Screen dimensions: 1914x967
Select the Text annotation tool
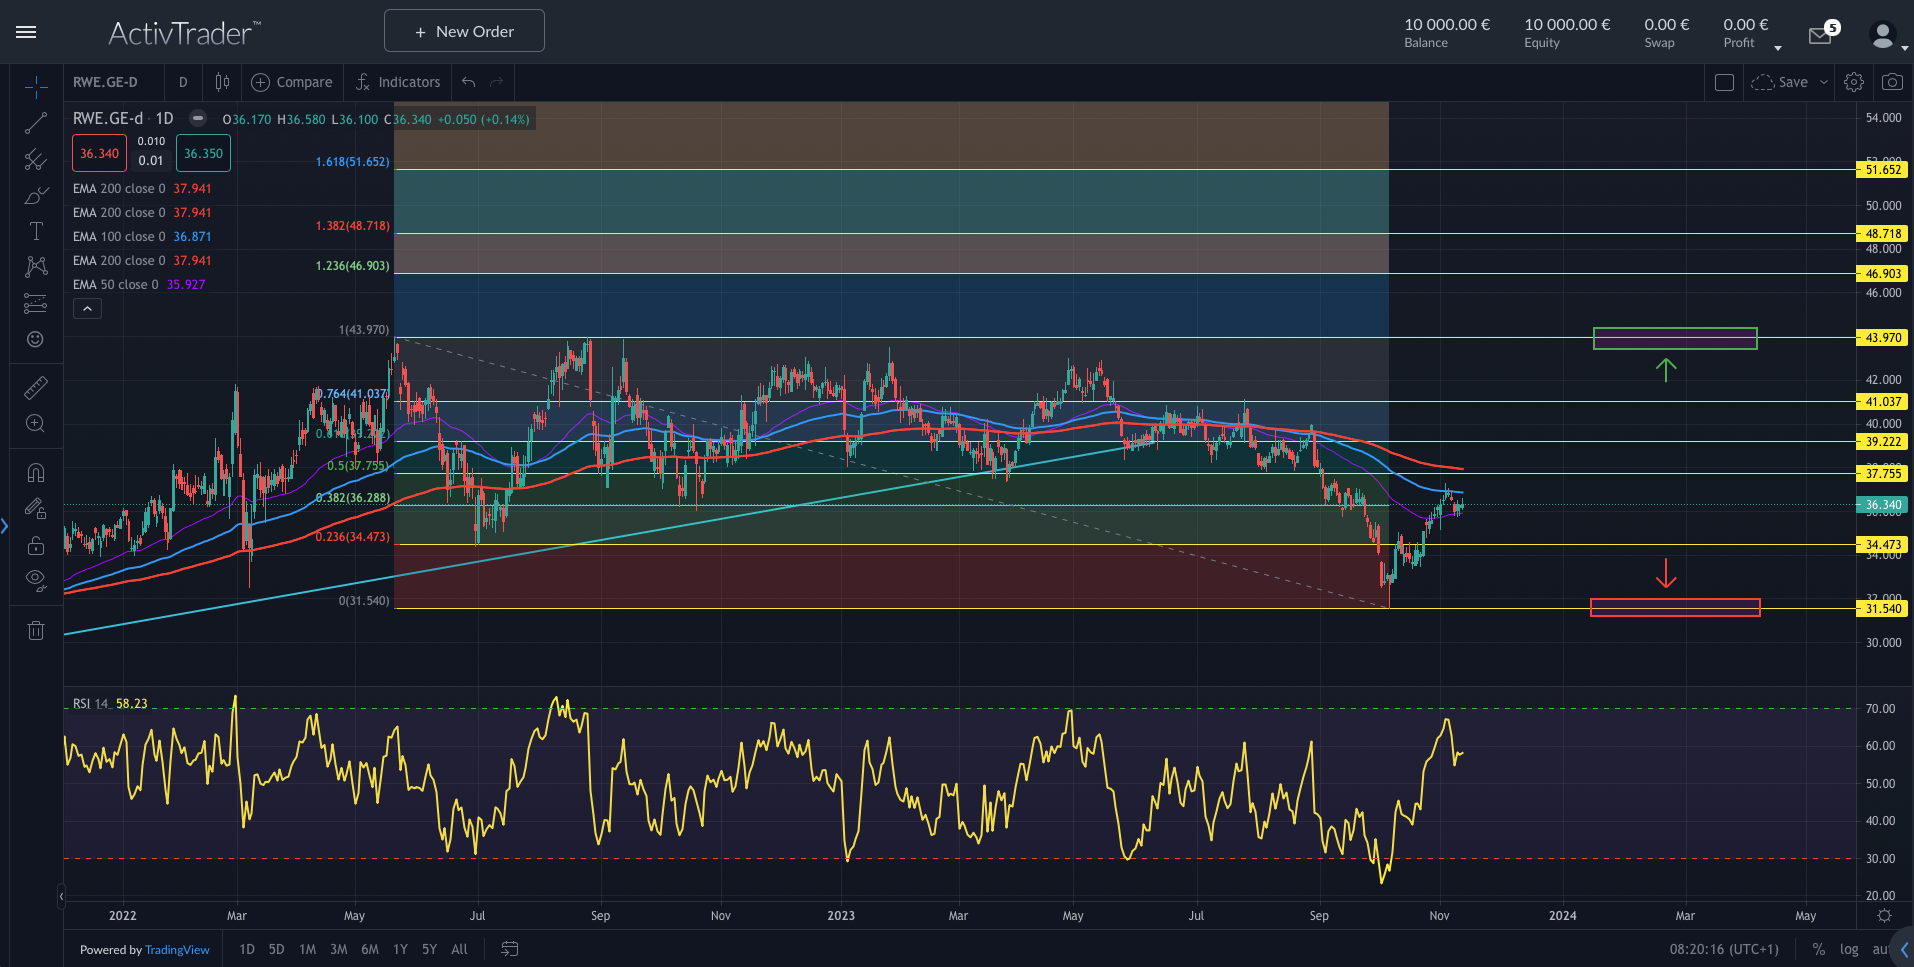pos(36,231)
